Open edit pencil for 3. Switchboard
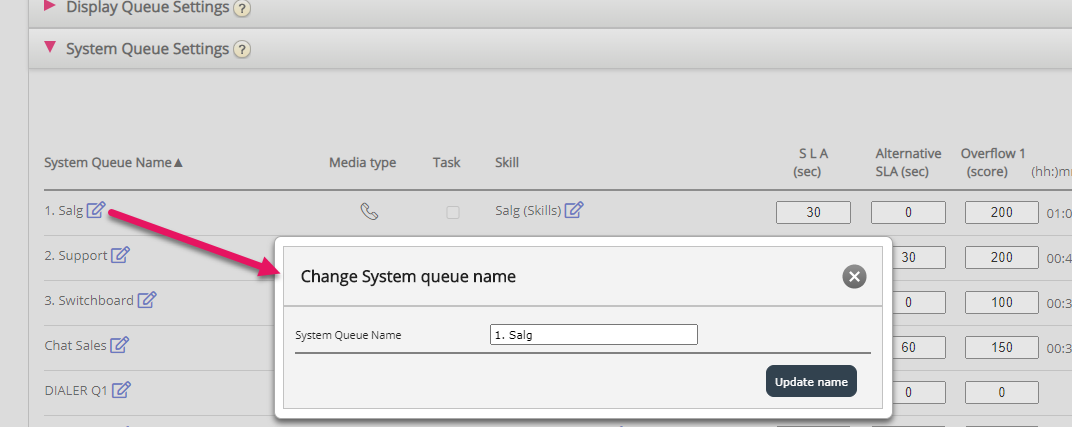The width and height of the screenshot is (1072, 427). (146, 300)
